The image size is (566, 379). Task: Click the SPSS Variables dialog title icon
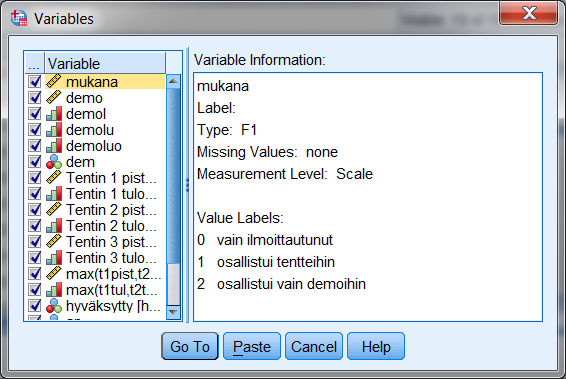[x=19, y=18]
